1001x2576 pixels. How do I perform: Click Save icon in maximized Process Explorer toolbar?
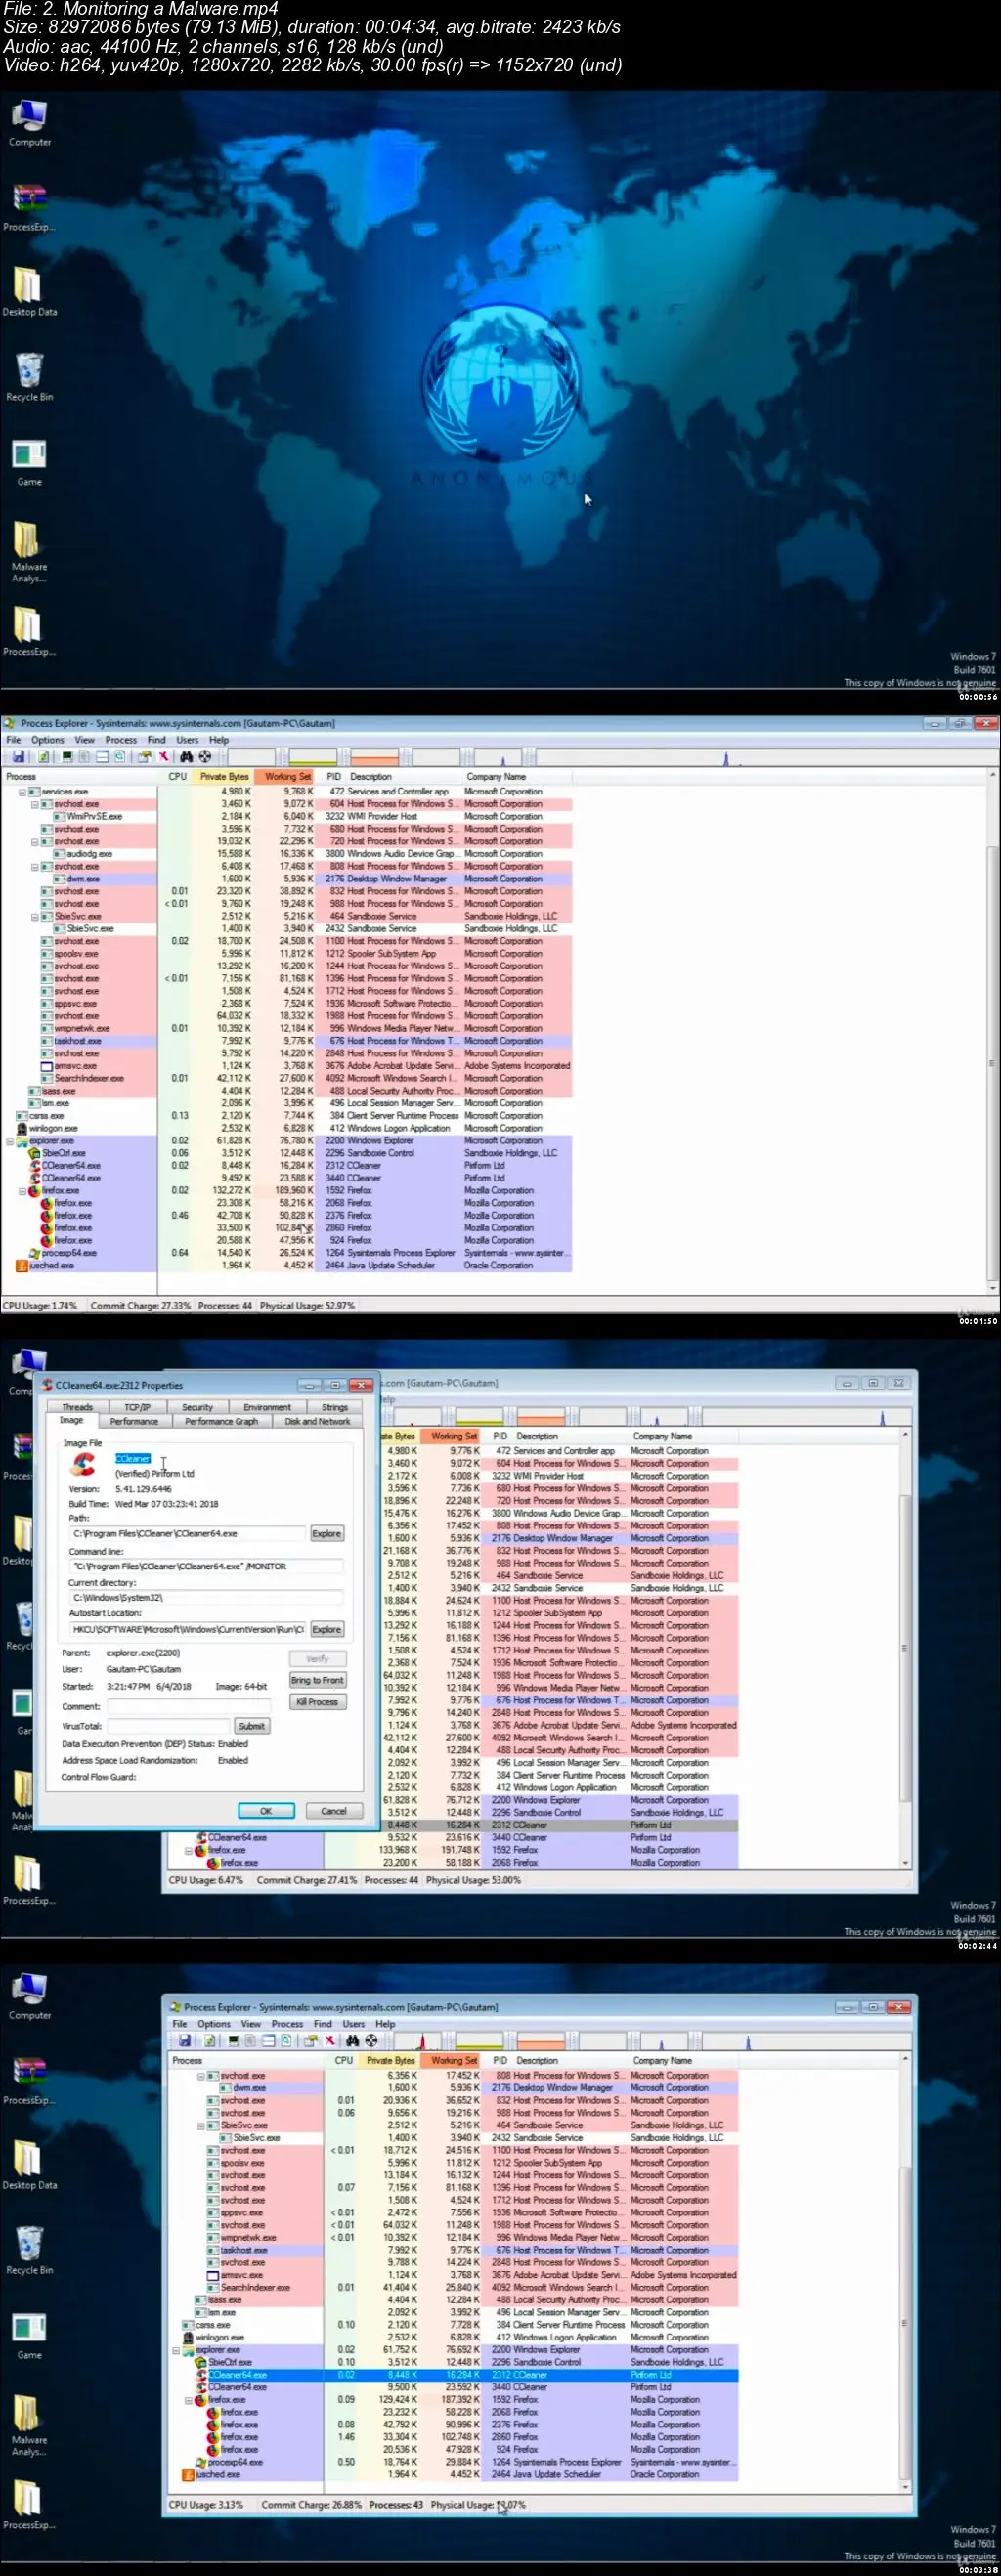[x=19, y=757]
